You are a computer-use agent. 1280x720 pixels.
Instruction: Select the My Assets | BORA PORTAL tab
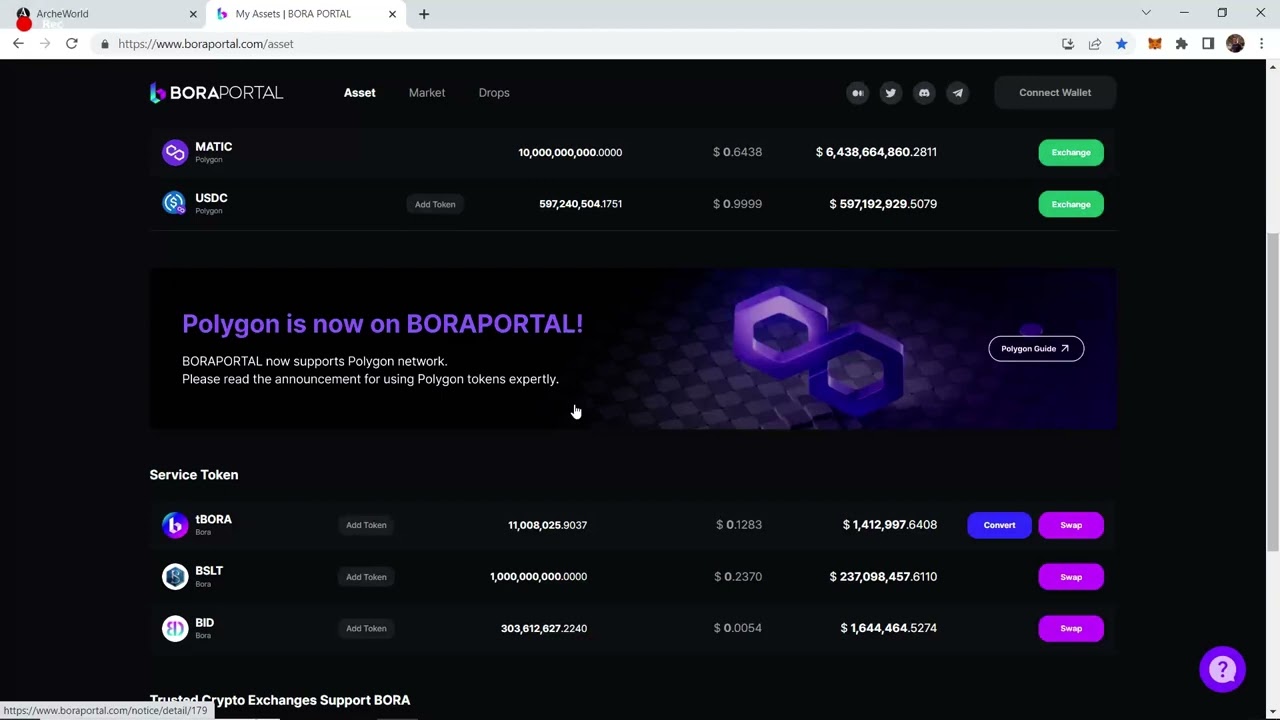click(x=305, y=14)
